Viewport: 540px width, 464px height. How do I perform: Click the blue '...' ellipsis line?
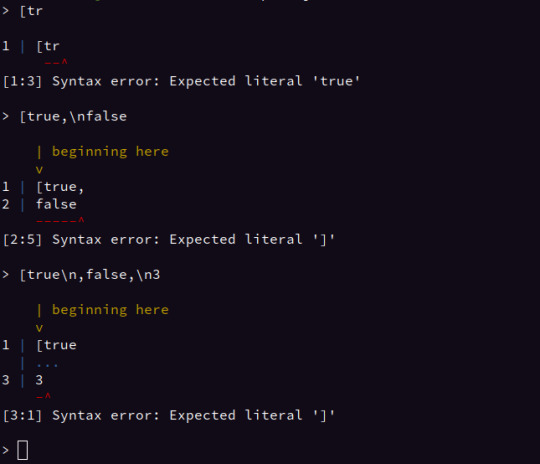tap(47, 364)
